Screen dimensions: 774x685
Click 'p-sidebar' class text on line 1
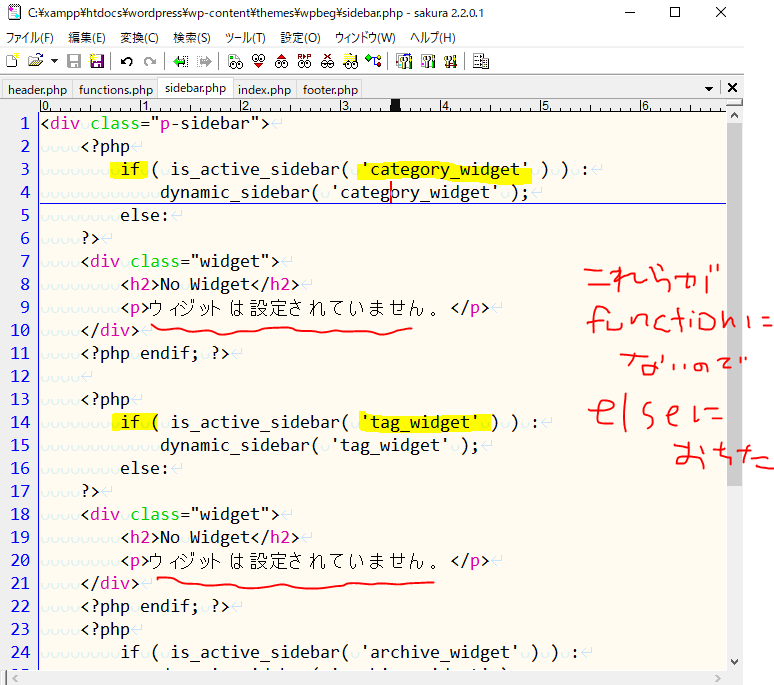pos(205,123)
